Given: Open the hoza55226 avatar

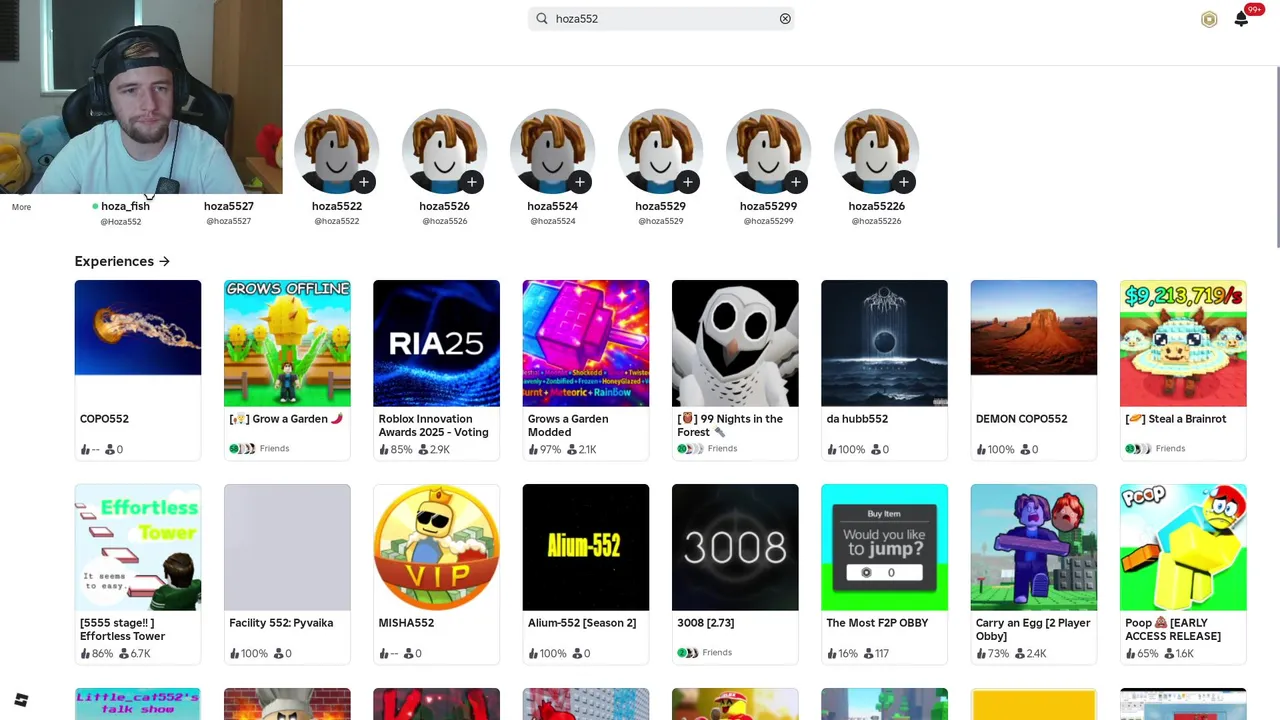Looking at the screenshot, I should 876,151.
